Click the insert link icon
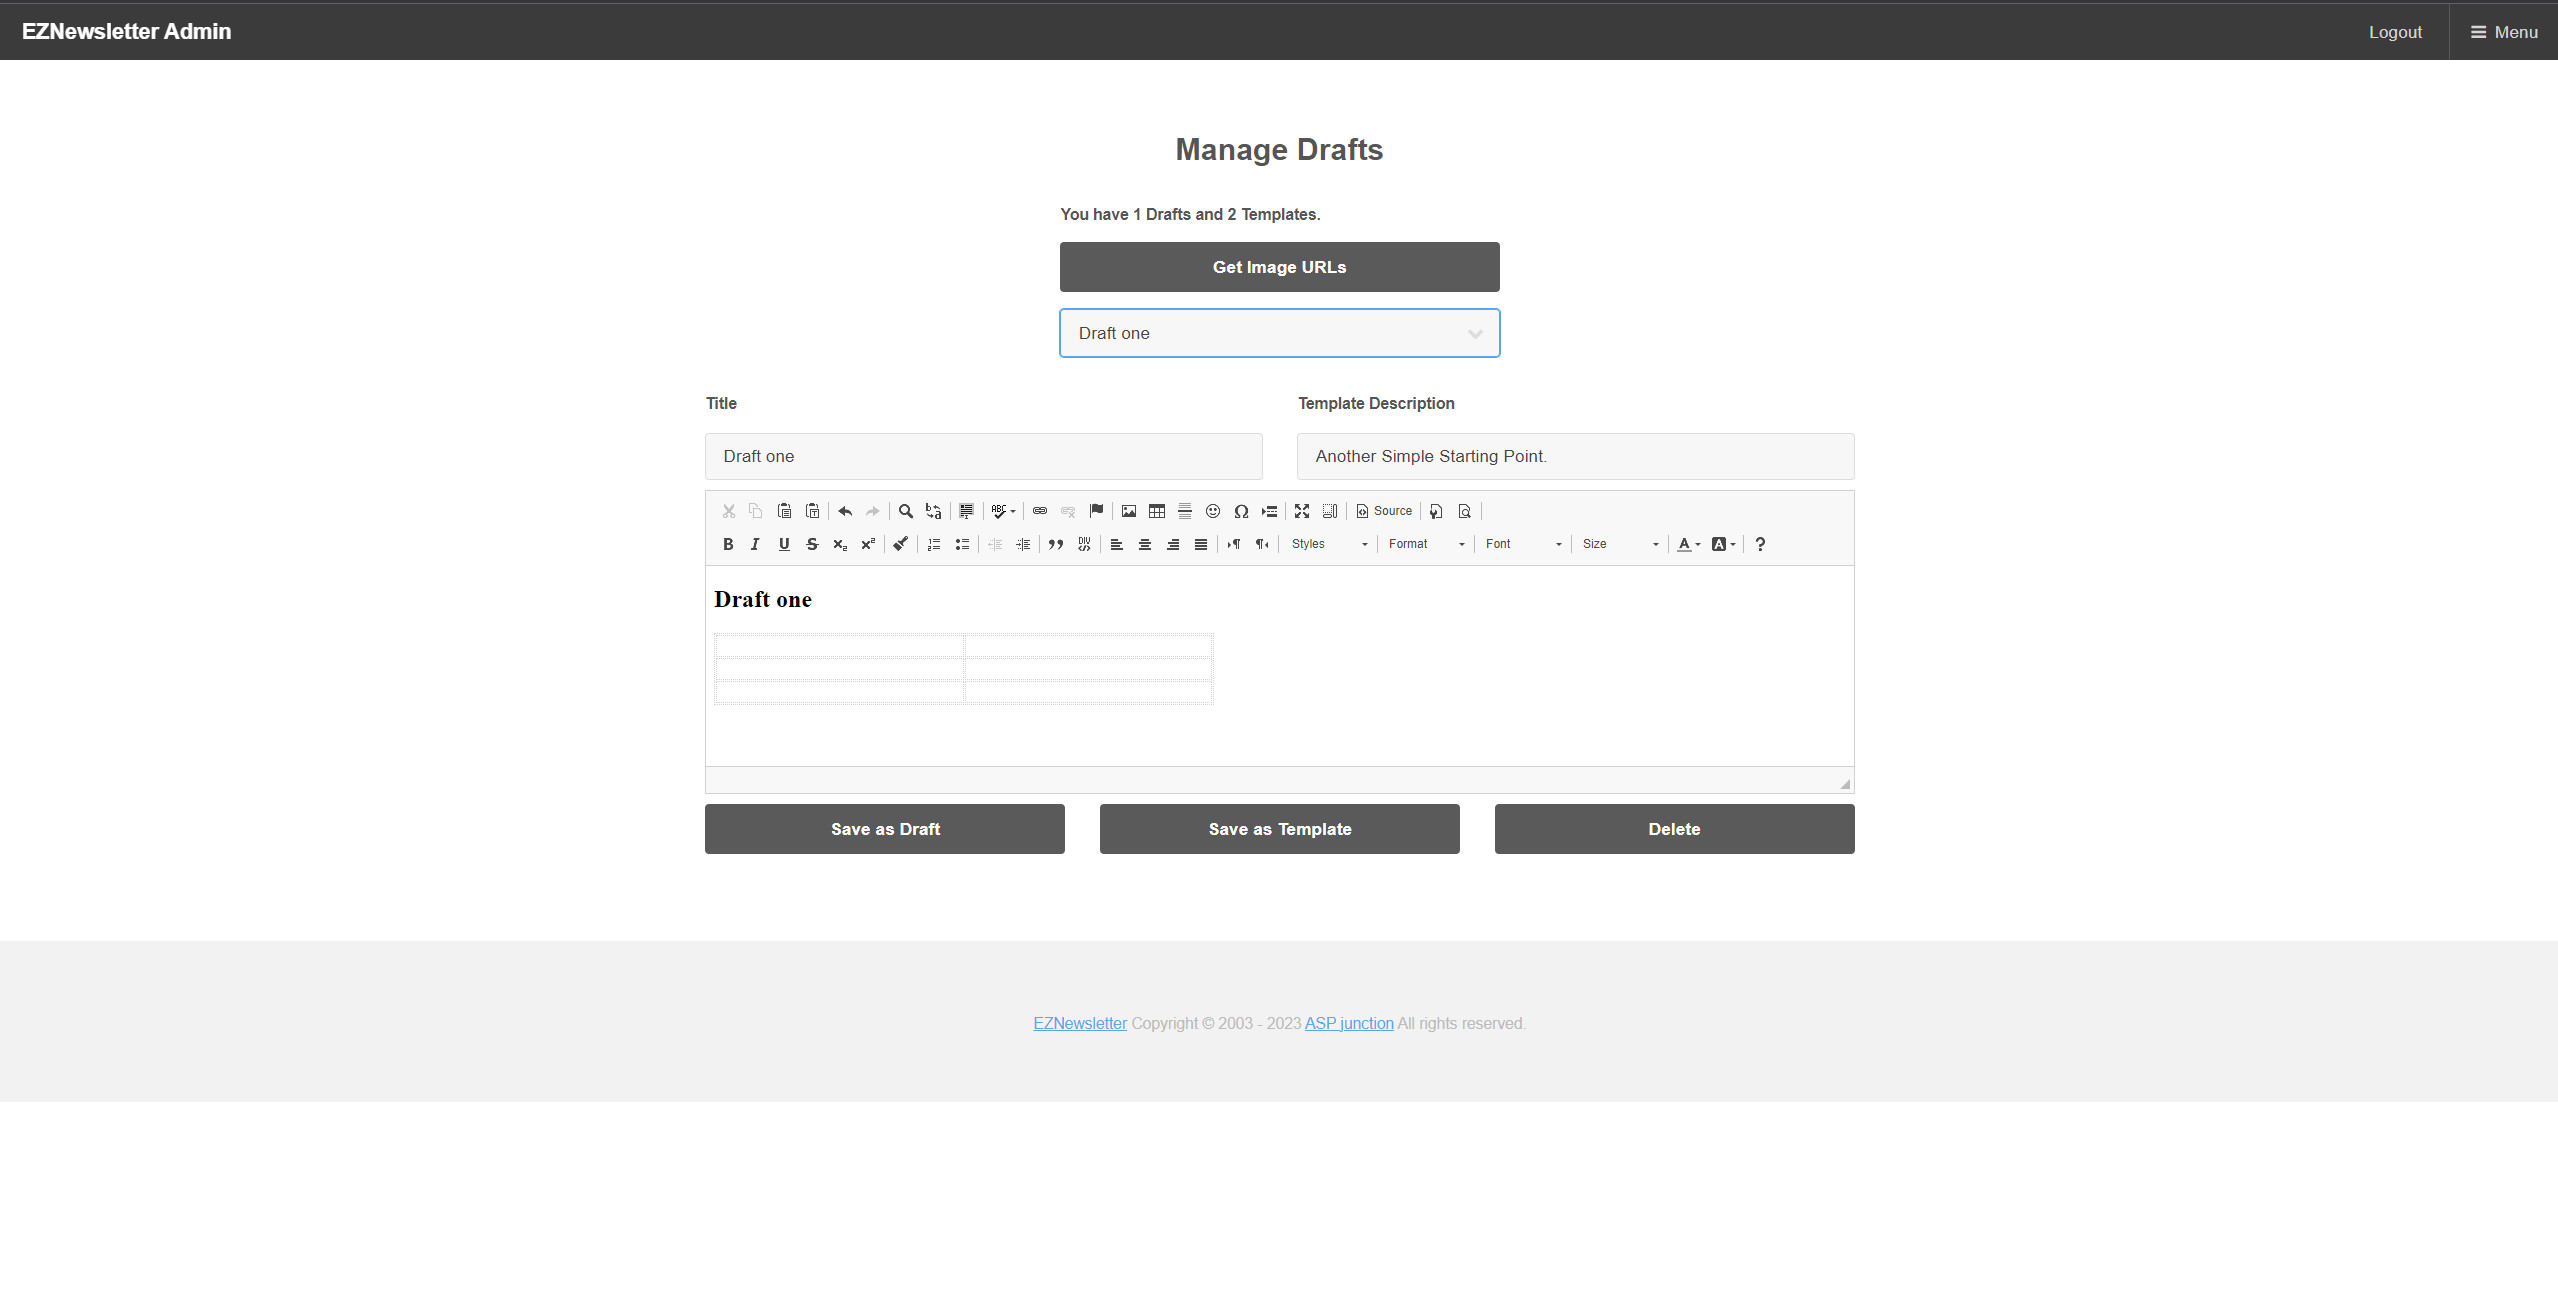The height and width of the screenshot is (1293, 2558). click(1039, 511)
